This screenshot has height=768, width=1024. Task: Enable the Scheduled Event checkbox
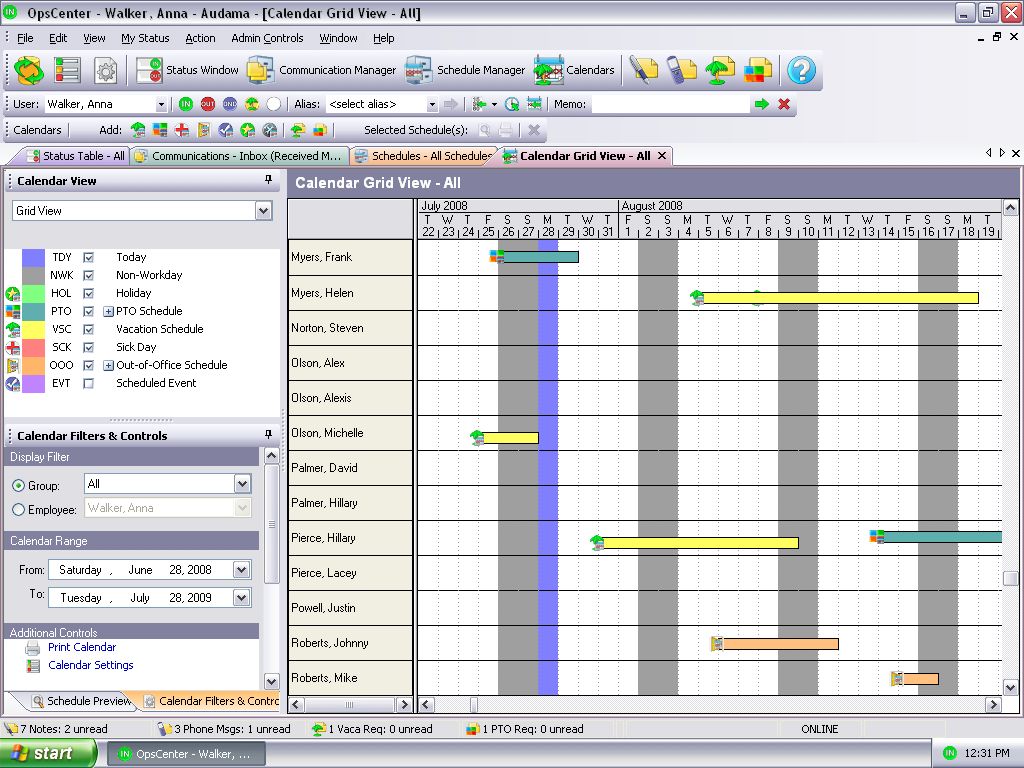89,383
